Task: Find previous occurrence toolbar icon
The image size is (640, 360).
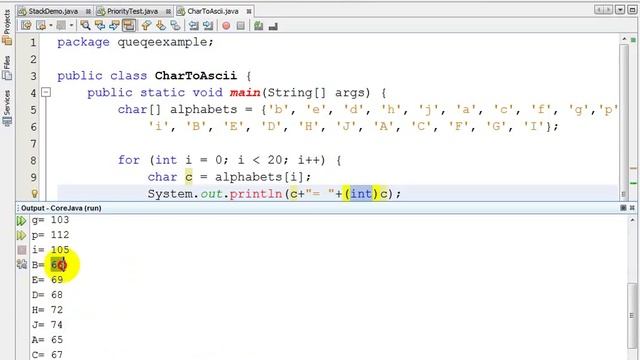Action: pos(100,26)
